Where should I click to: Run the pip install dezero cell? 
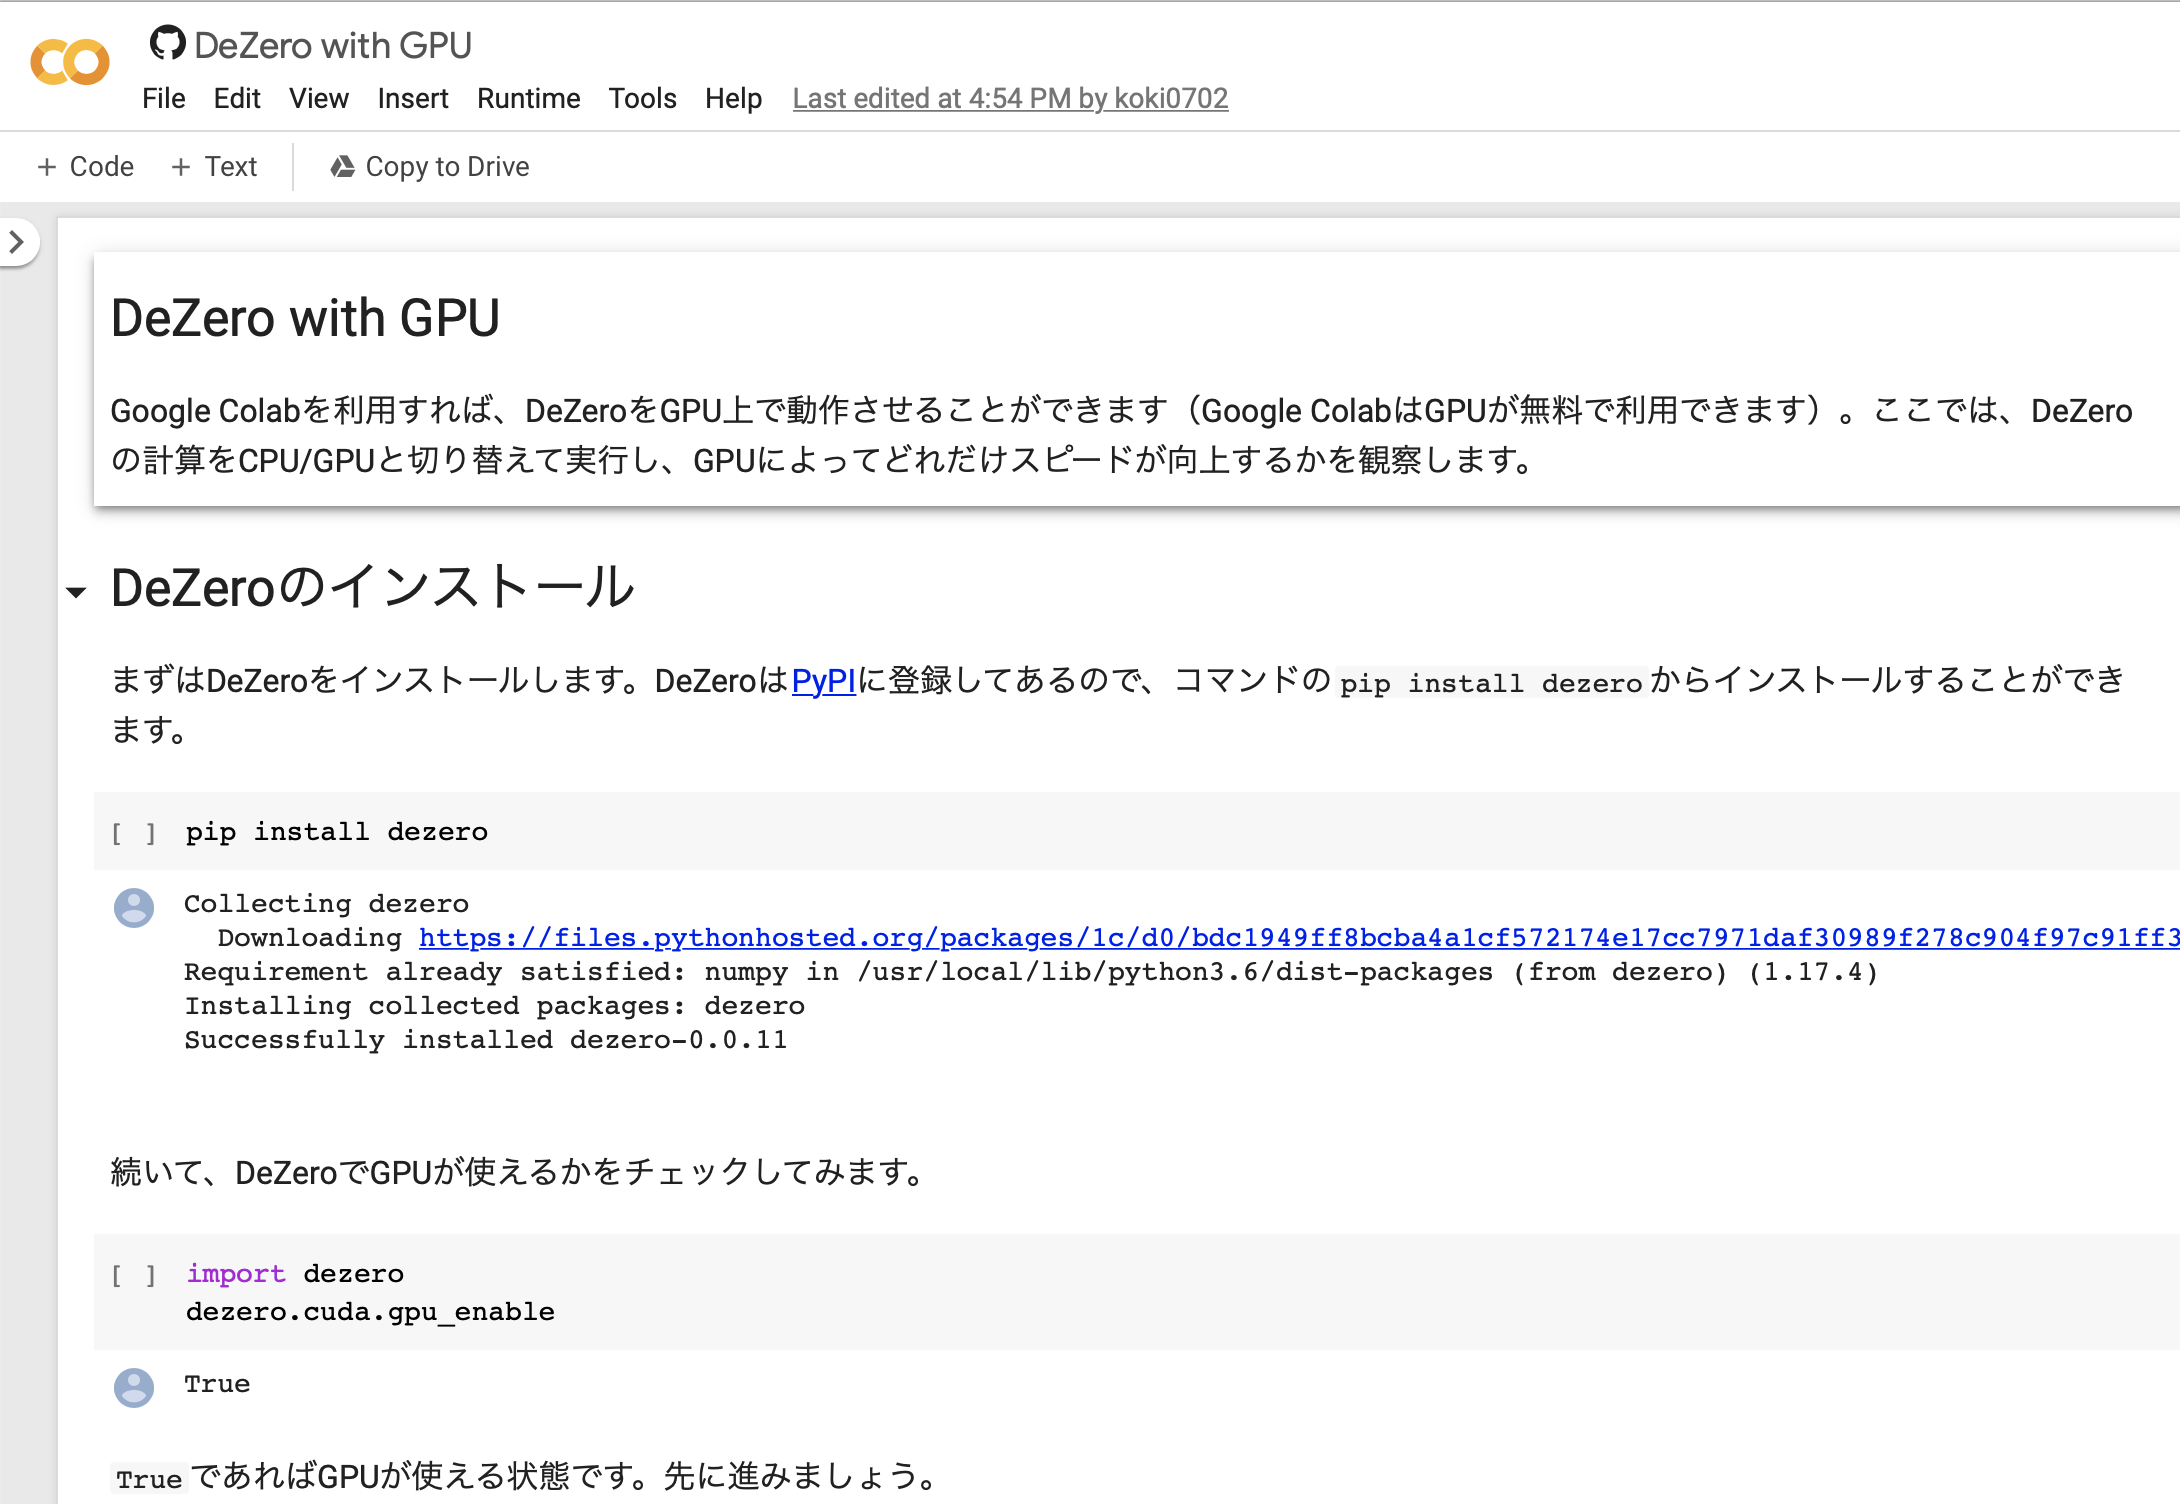point(133,833)
